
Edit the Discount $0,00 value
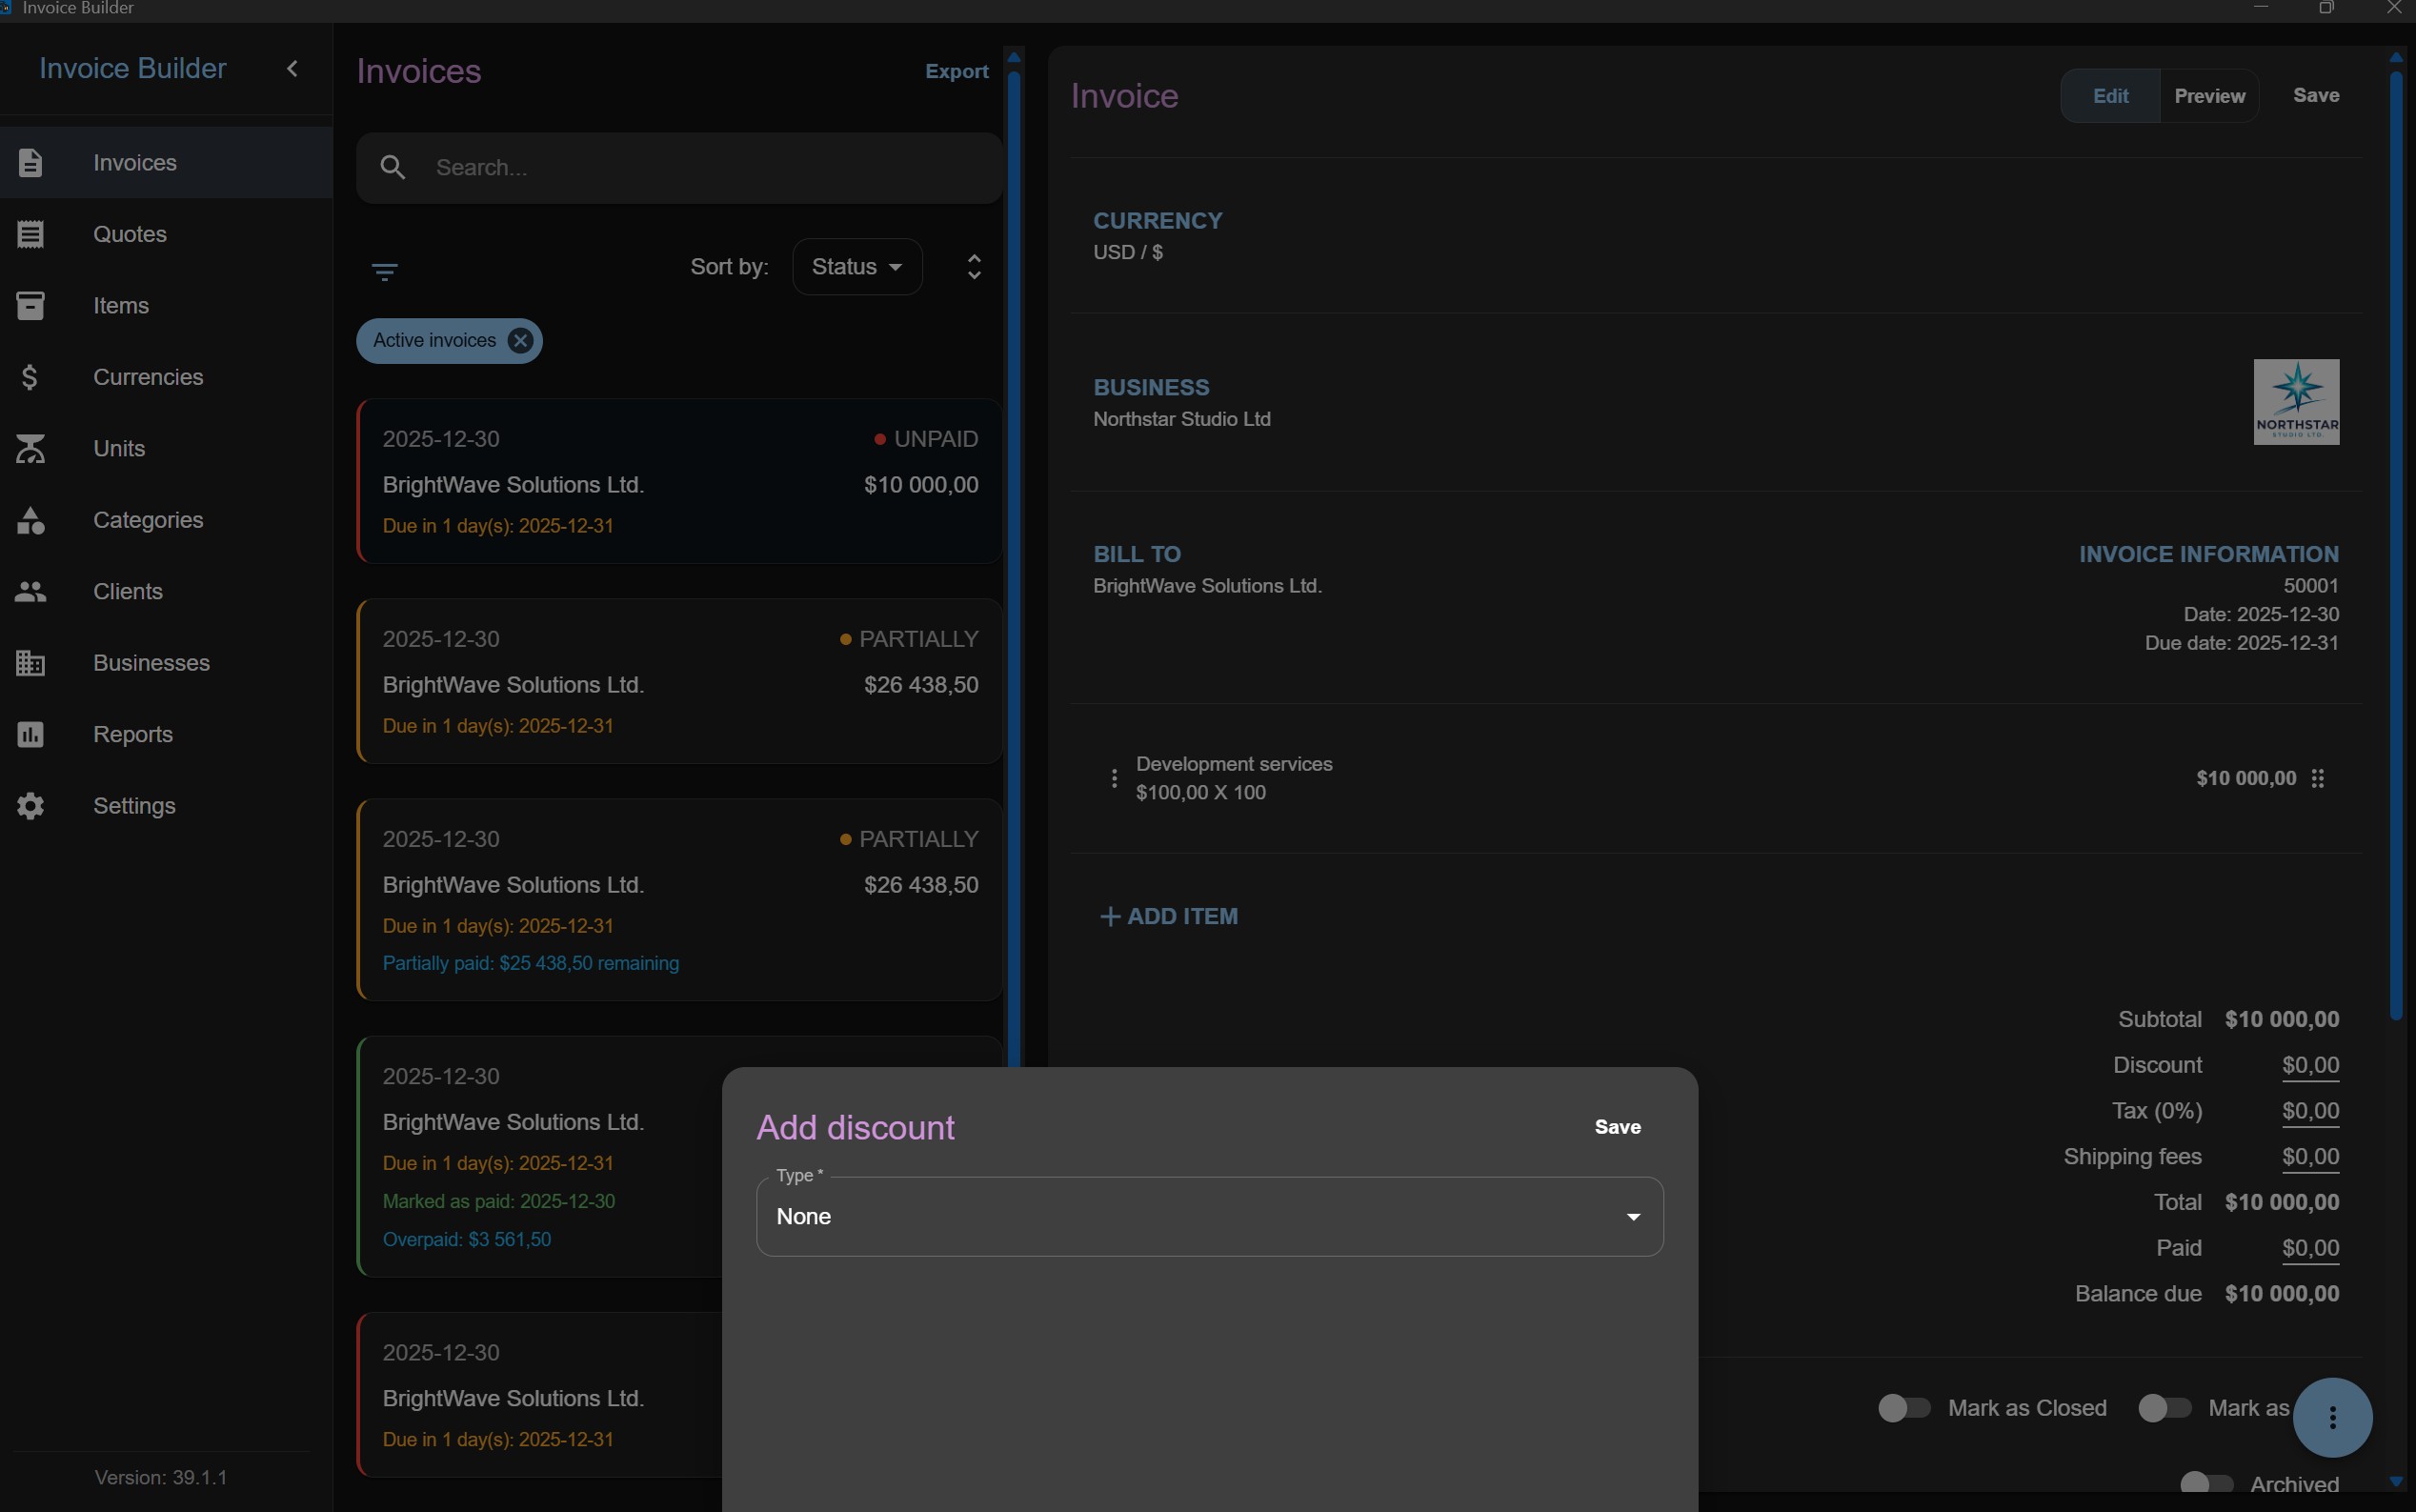[2310, 1066]
